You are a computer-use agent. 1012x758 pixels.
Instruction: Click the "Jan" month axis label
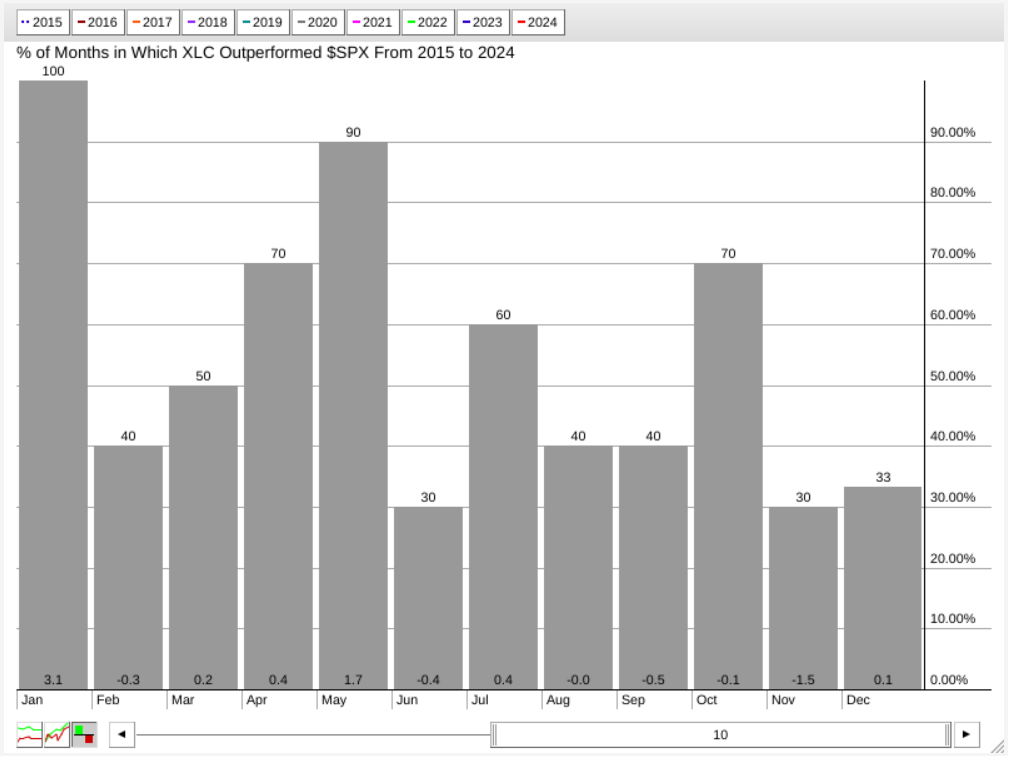click(x=32, y=702)
